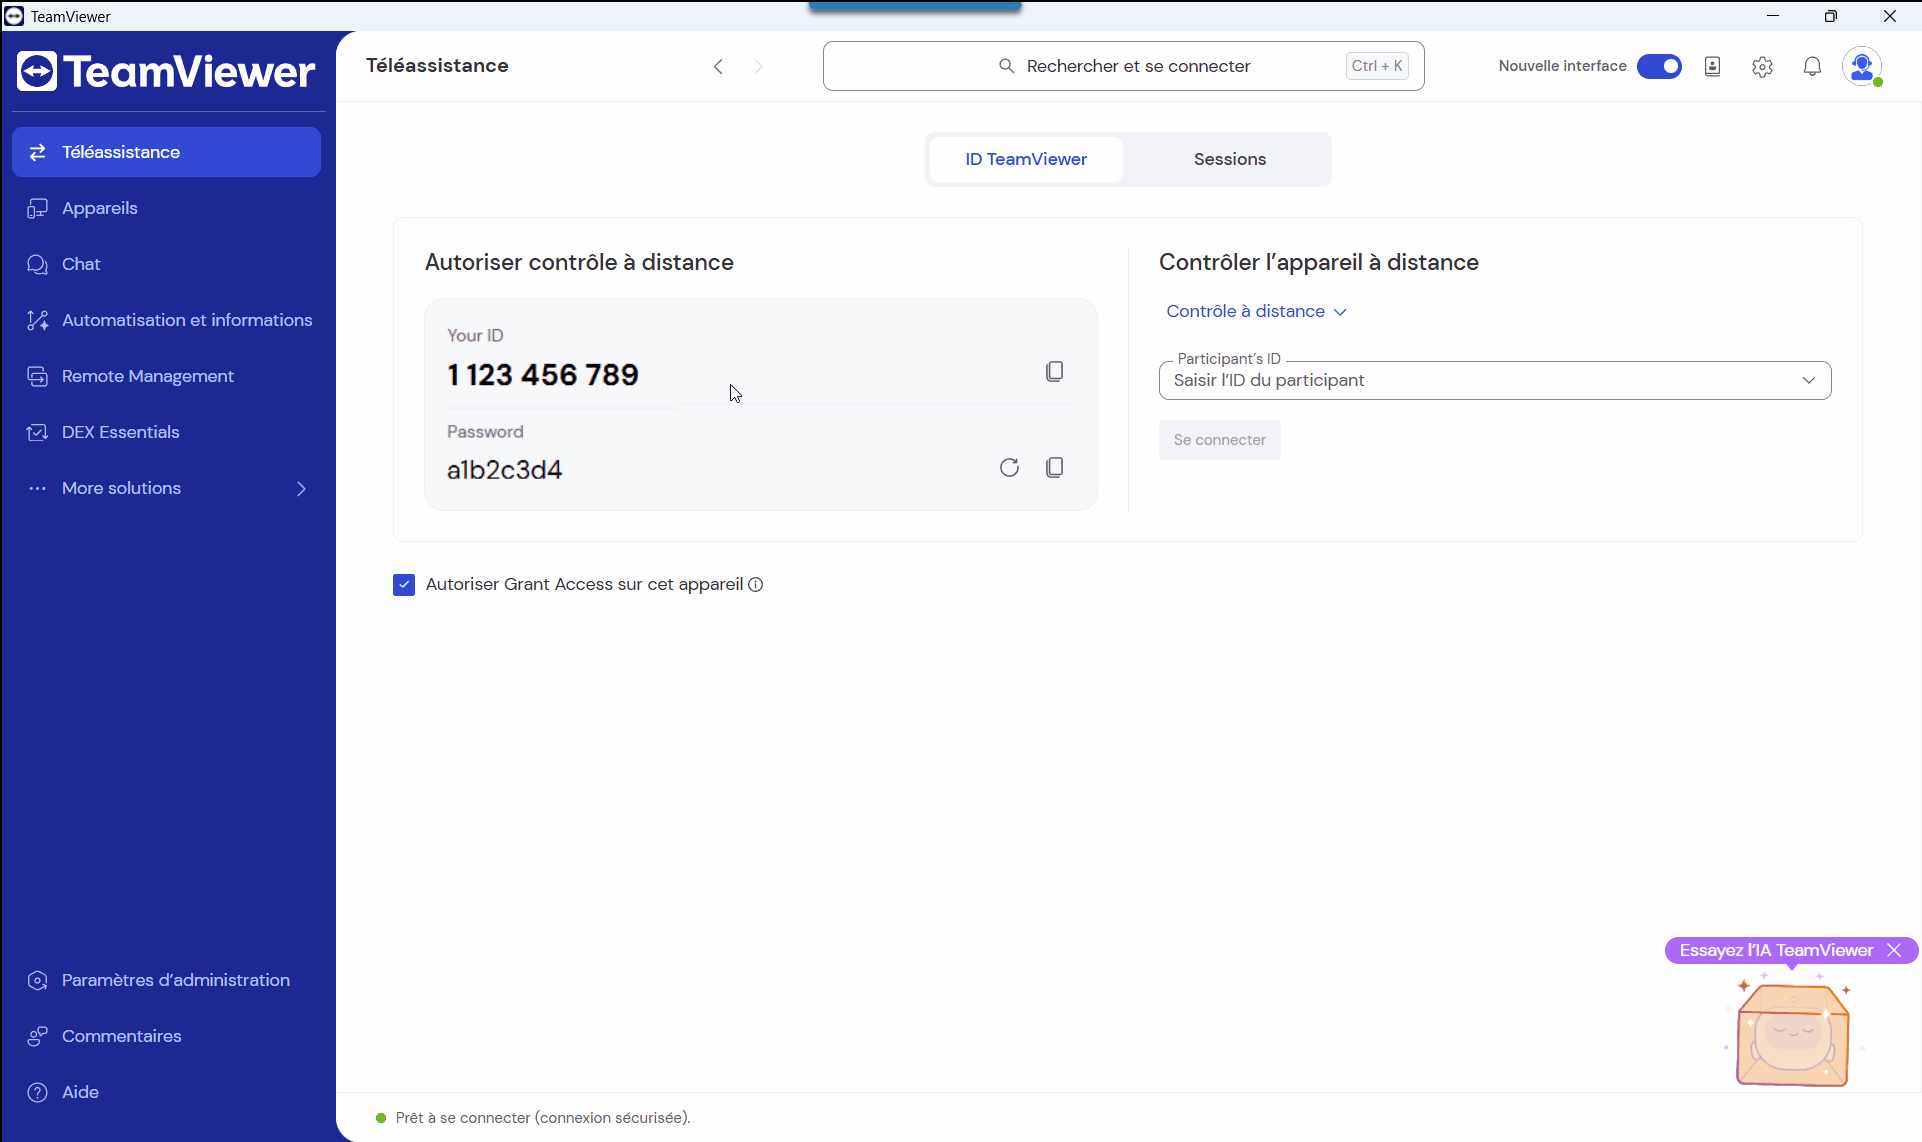Switch to the Sessions tab
Image resolution: width=1922 pixels, height=1142 pixels.
[x=1229, y=159]
